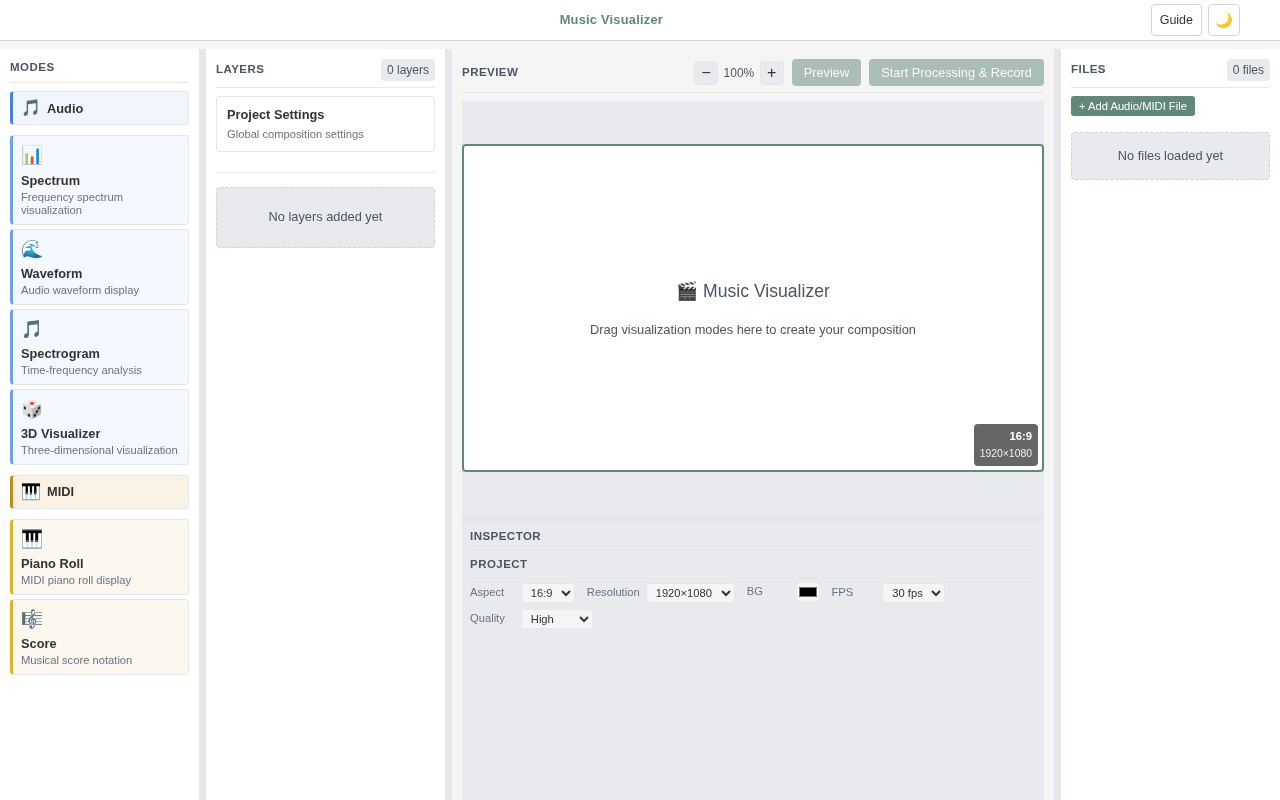Select the 3D Visualizer mode title
The image size is (1280, 800).
(61, 434)
